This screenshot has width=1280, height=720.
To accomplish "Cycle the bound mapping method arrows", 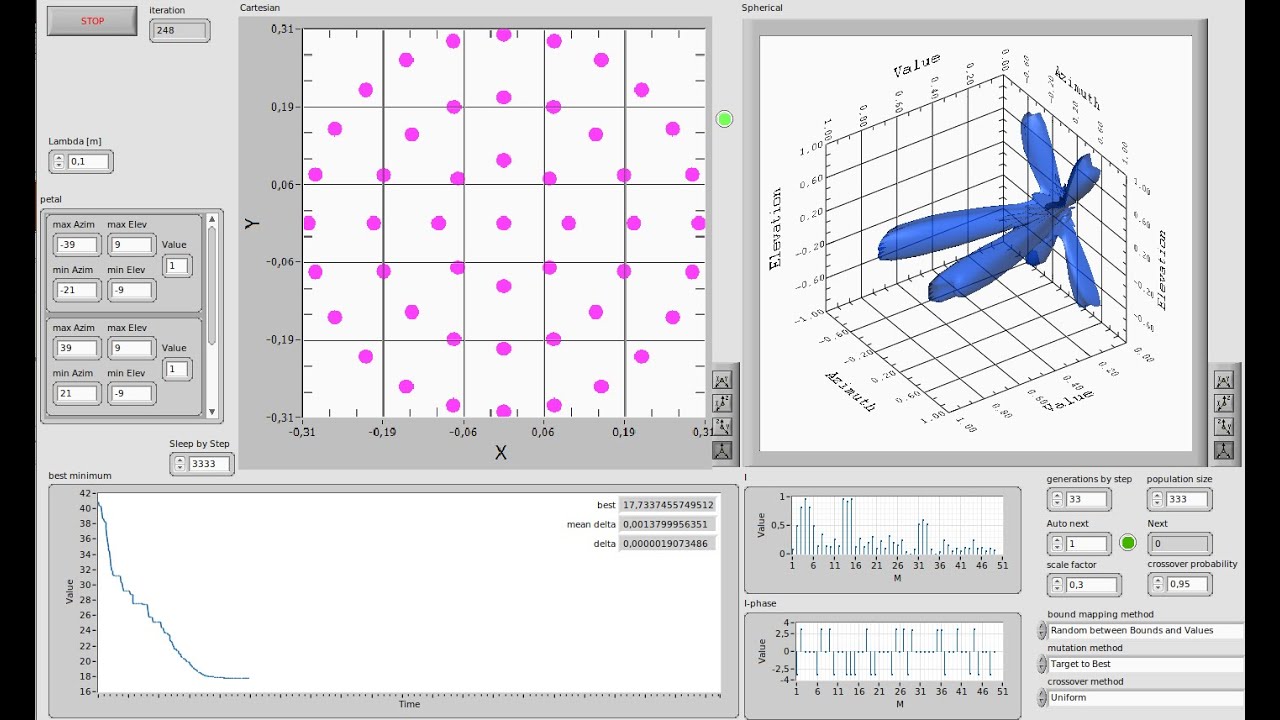I will click(1042, 631).
